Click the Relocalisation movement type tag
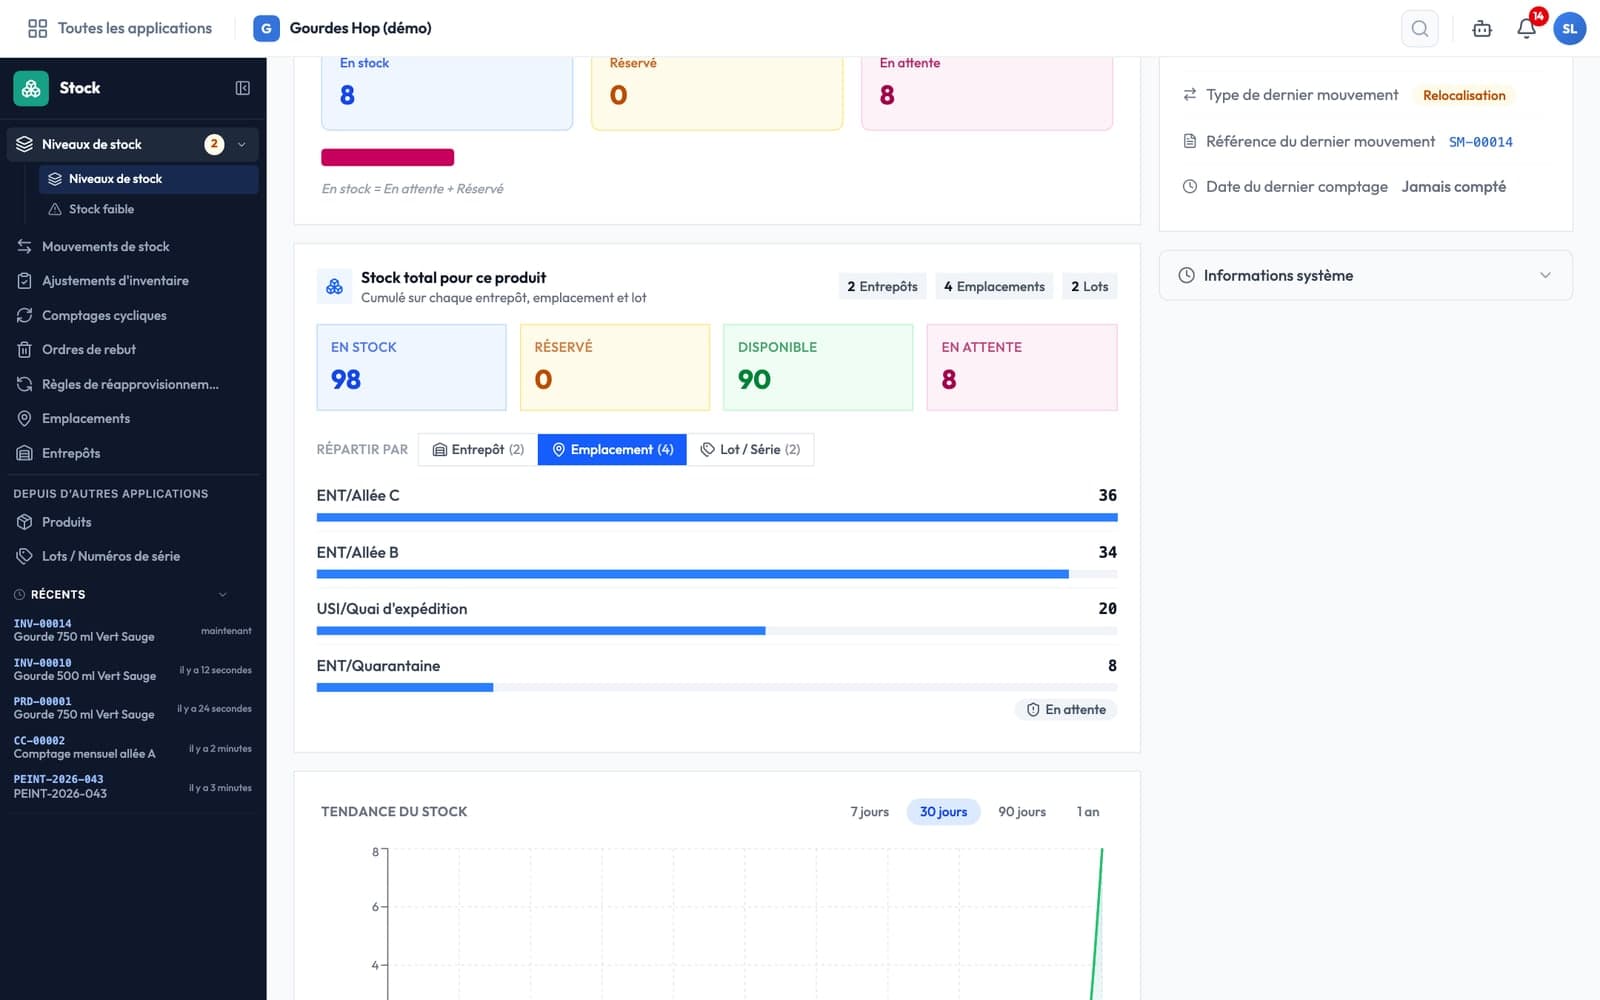This screenshot has width=1600, height=1000. [x=1464, y=96]
